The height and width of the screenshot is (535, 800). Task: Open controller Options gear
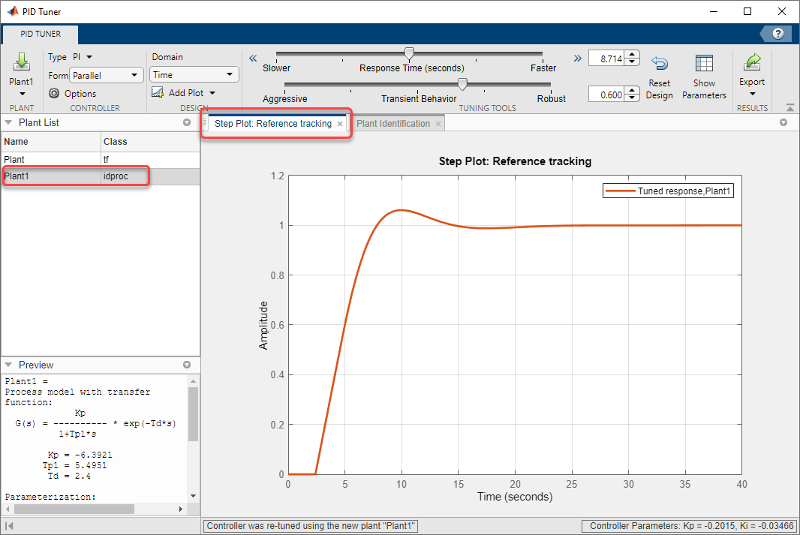coord(55,93)
